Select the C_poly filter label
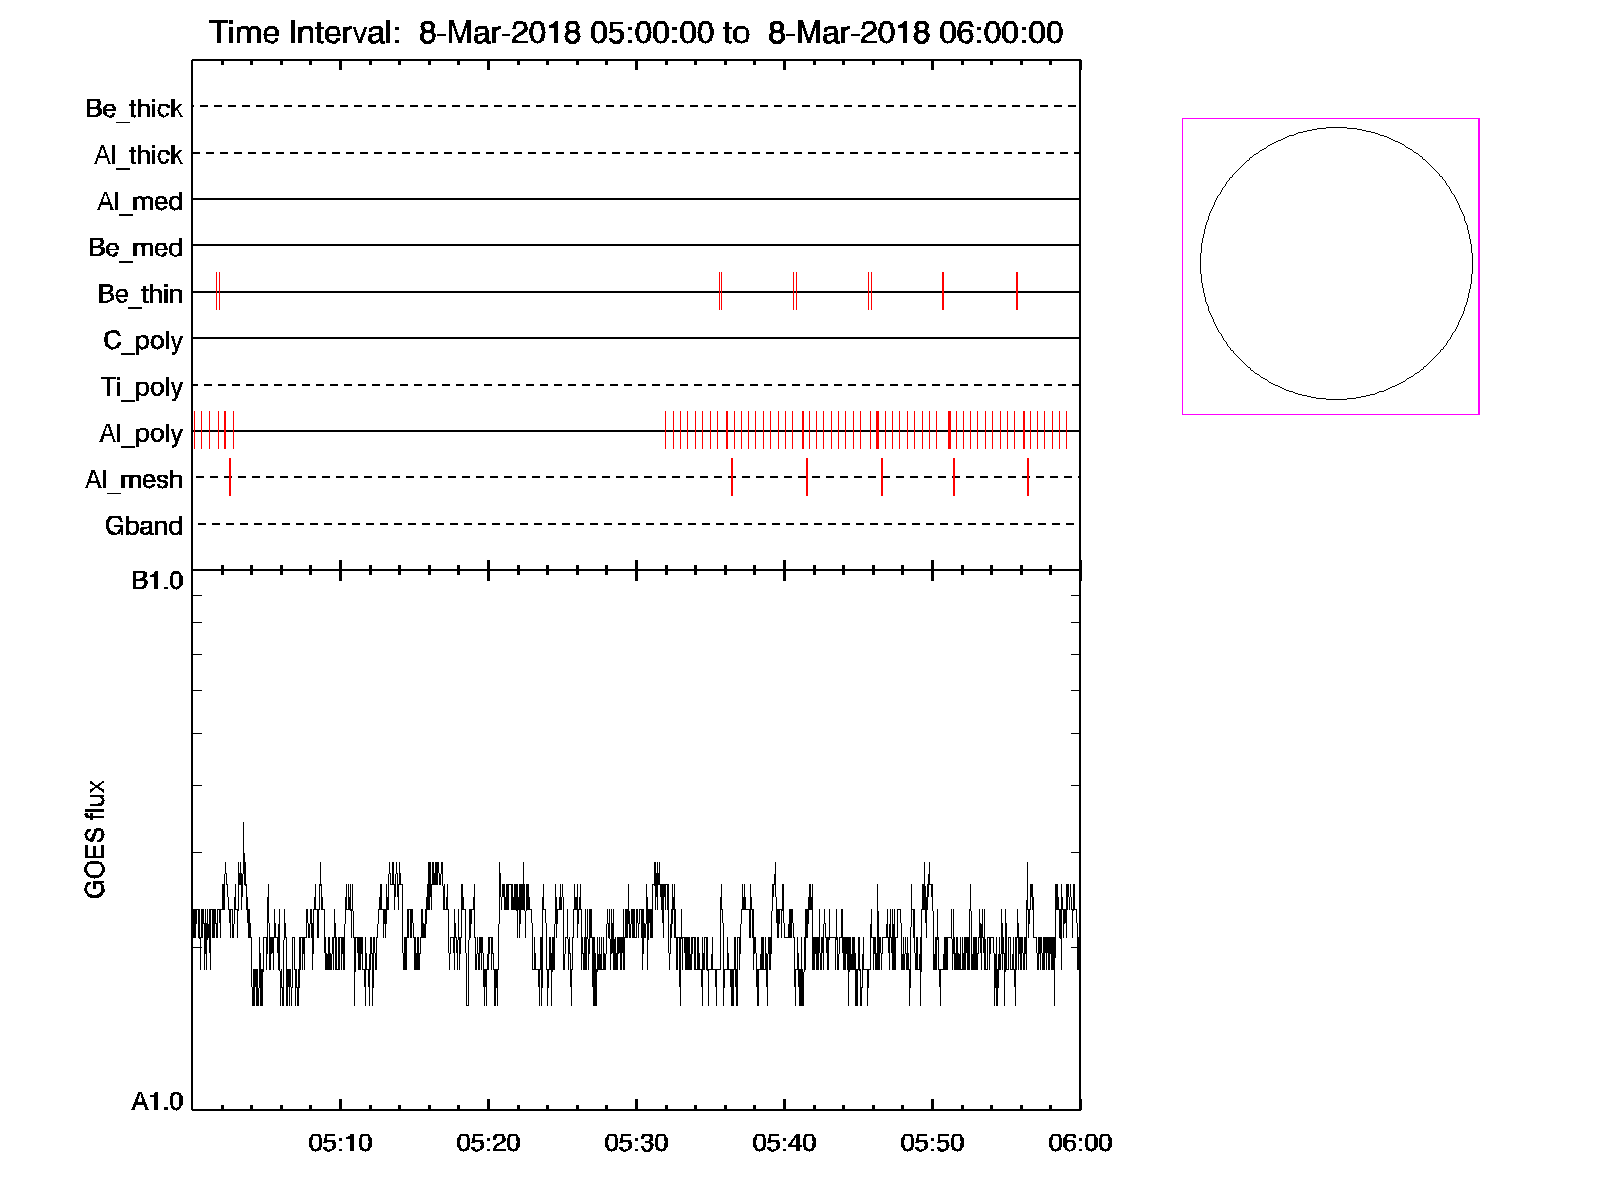1600x1200 pixels. coord(143,341)
